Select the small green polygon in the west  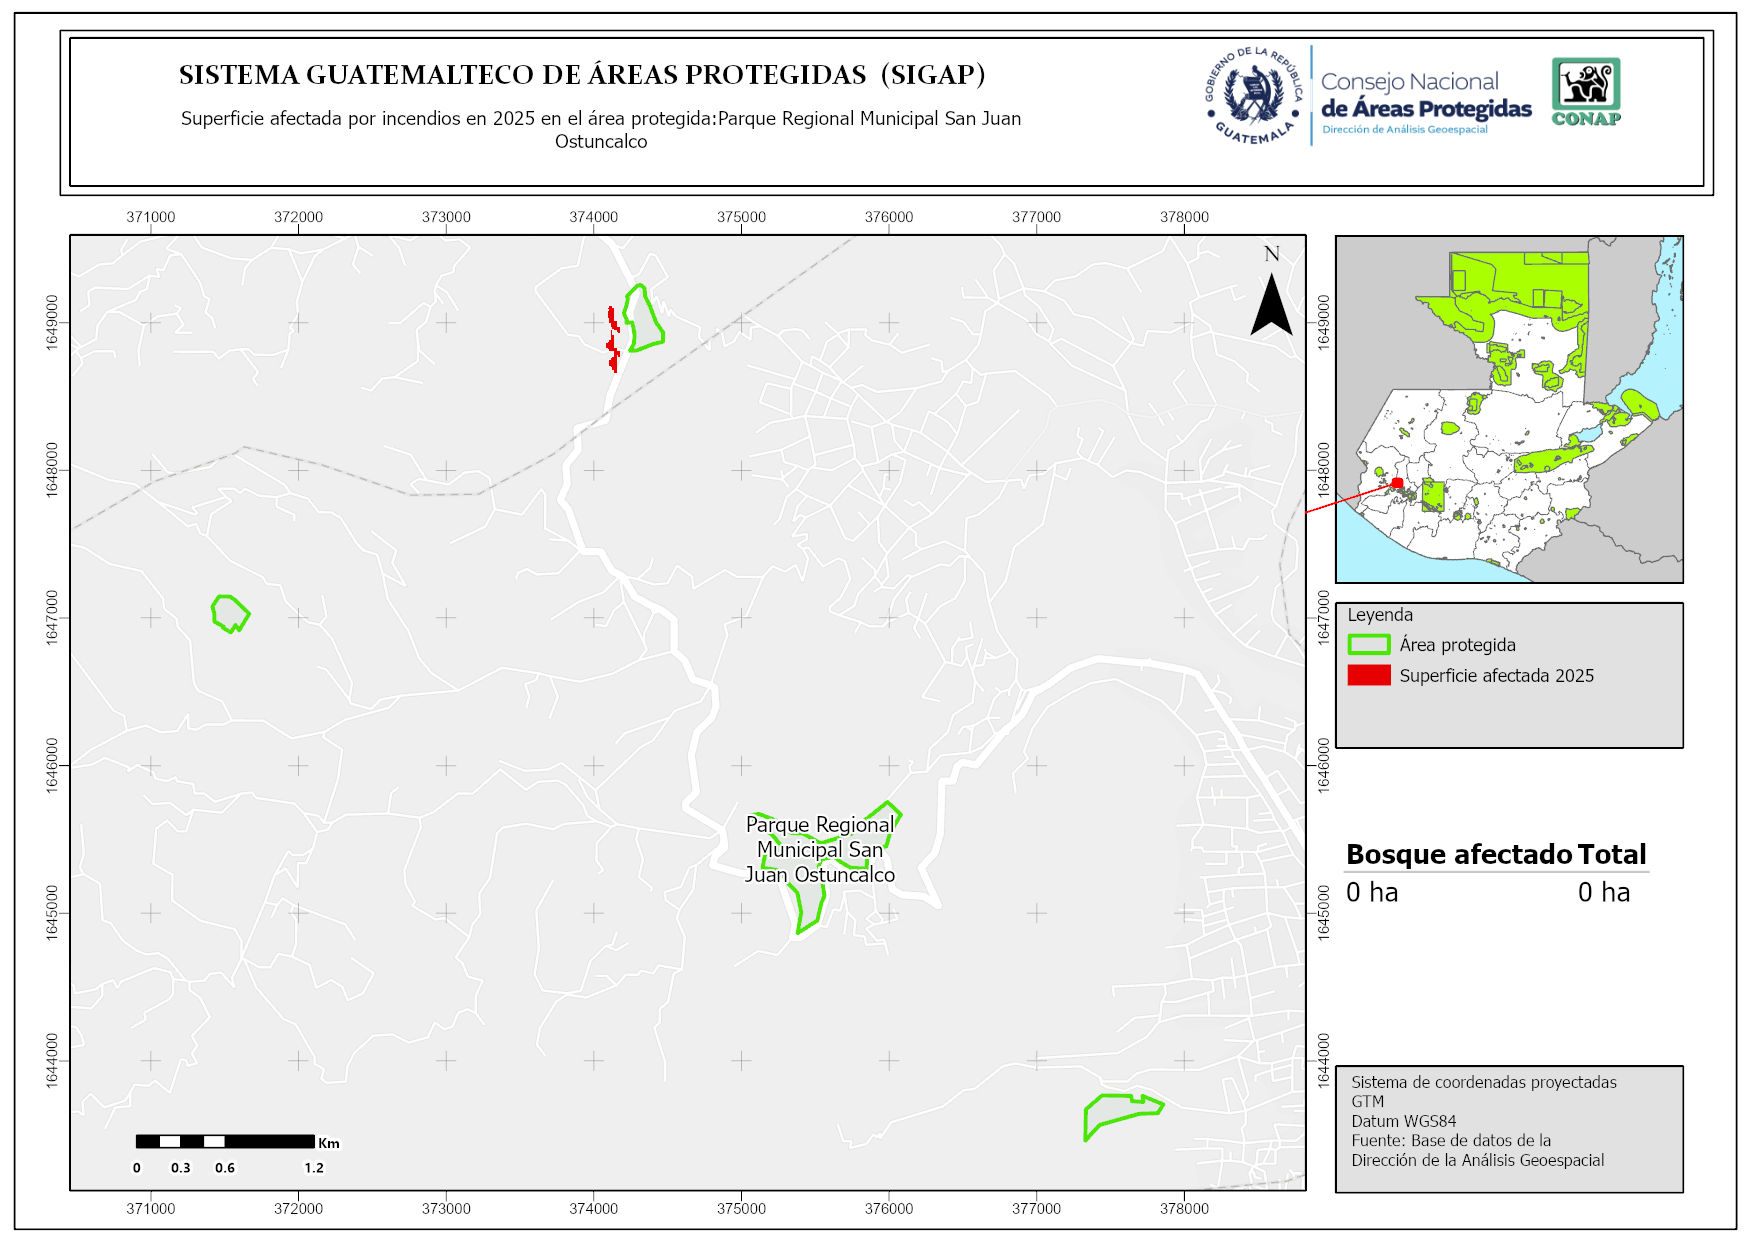coord(229,613)
